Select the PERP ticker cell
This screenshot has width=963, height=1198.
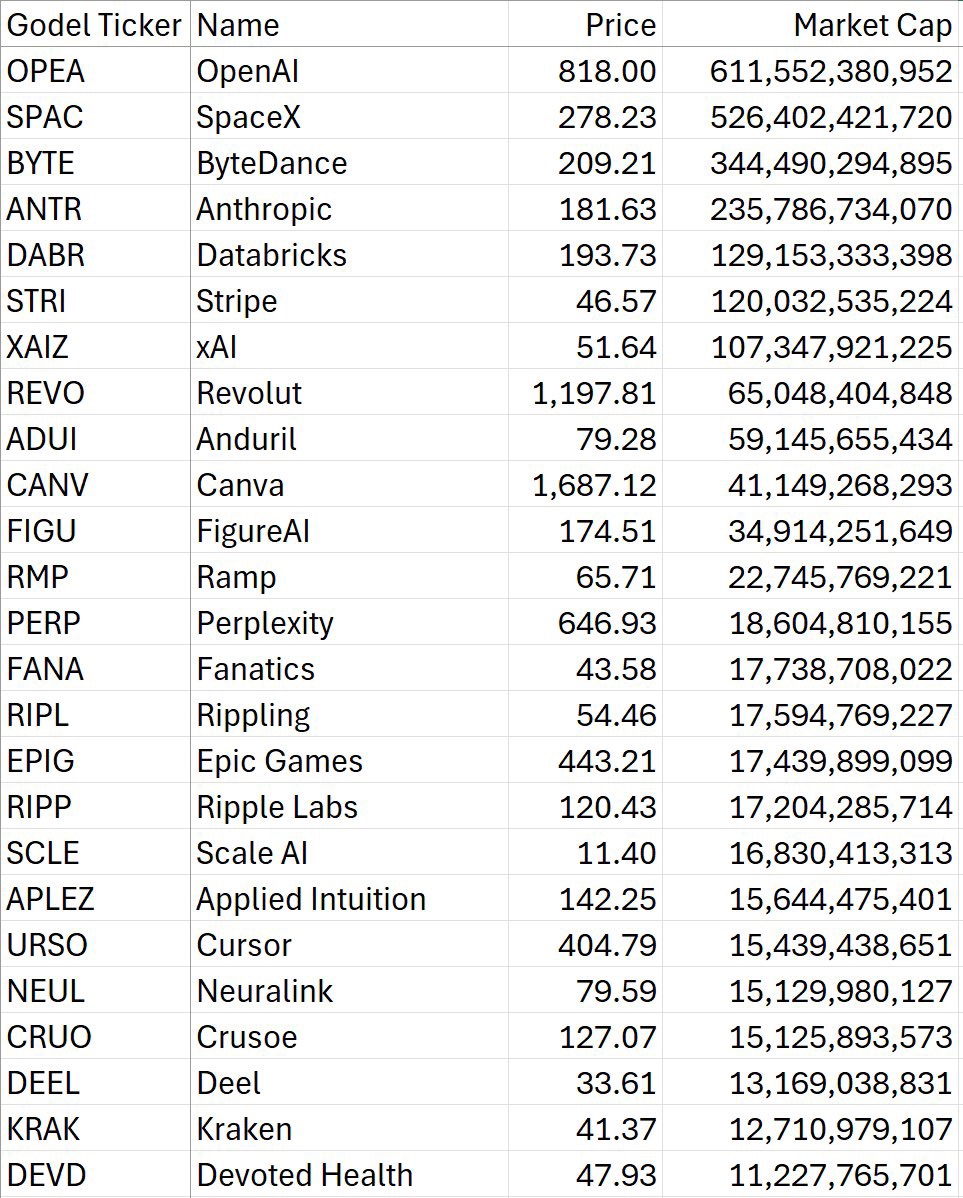[x=44, y=623]
